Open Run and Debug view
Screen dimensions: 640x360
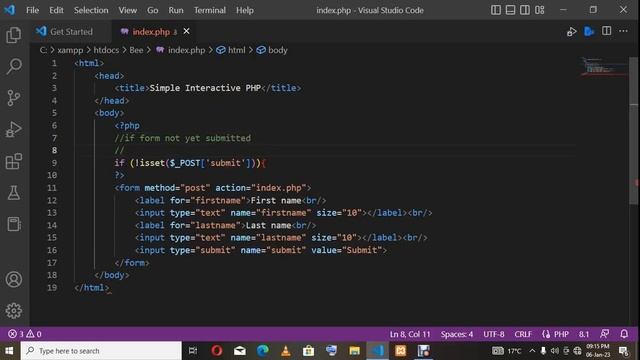pyautogui.click(x=13, y=129)
